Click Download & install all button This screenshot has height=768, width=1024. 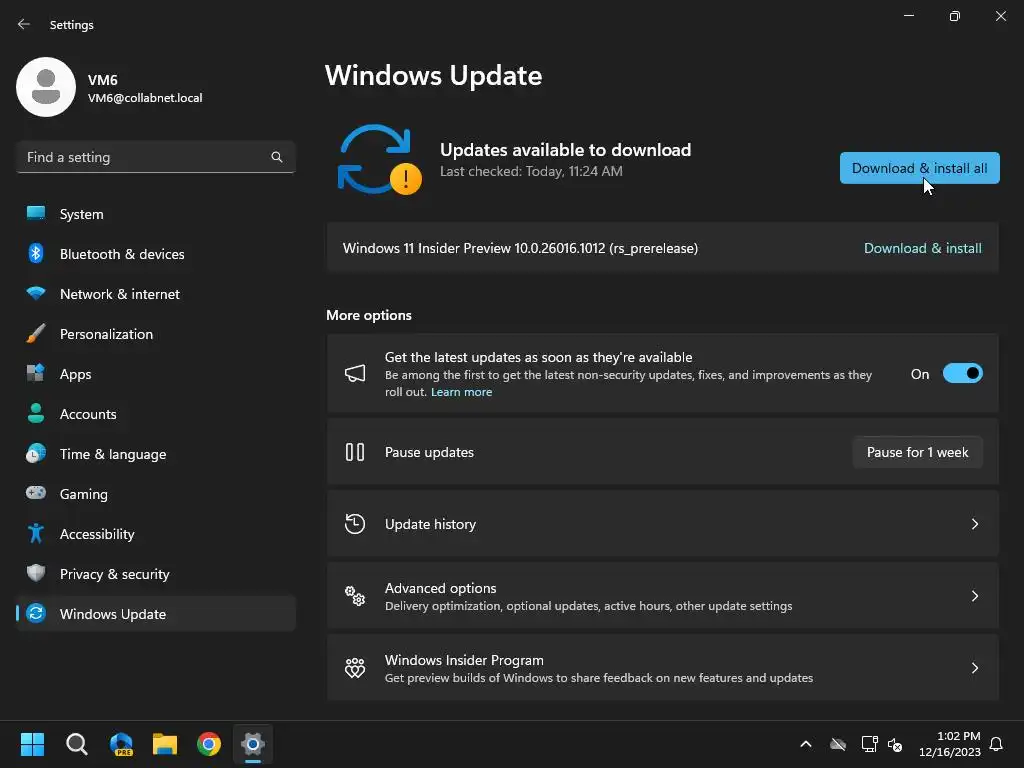[920, 168]
